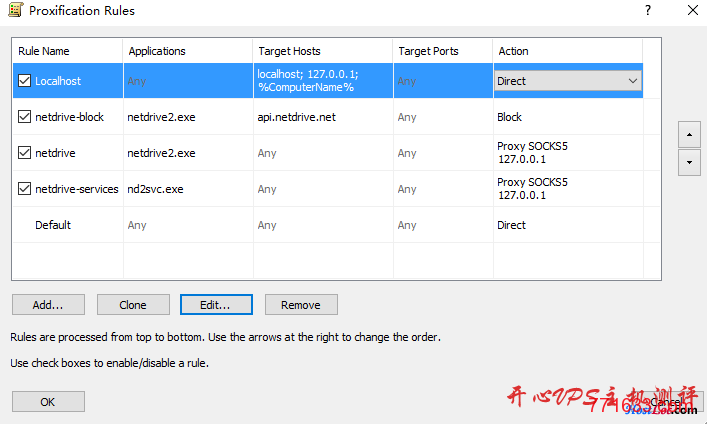
Task: Click the Proxifier icon in the title bar
Action: [x=15, y=11]
